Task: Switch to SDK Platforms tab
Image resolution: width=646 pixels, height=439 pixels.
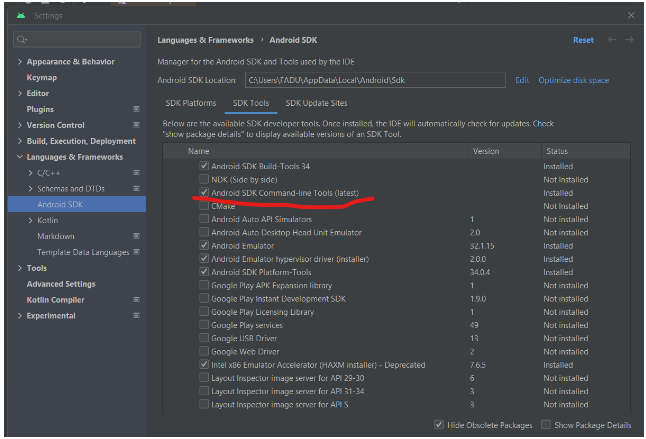Action: 191,103
